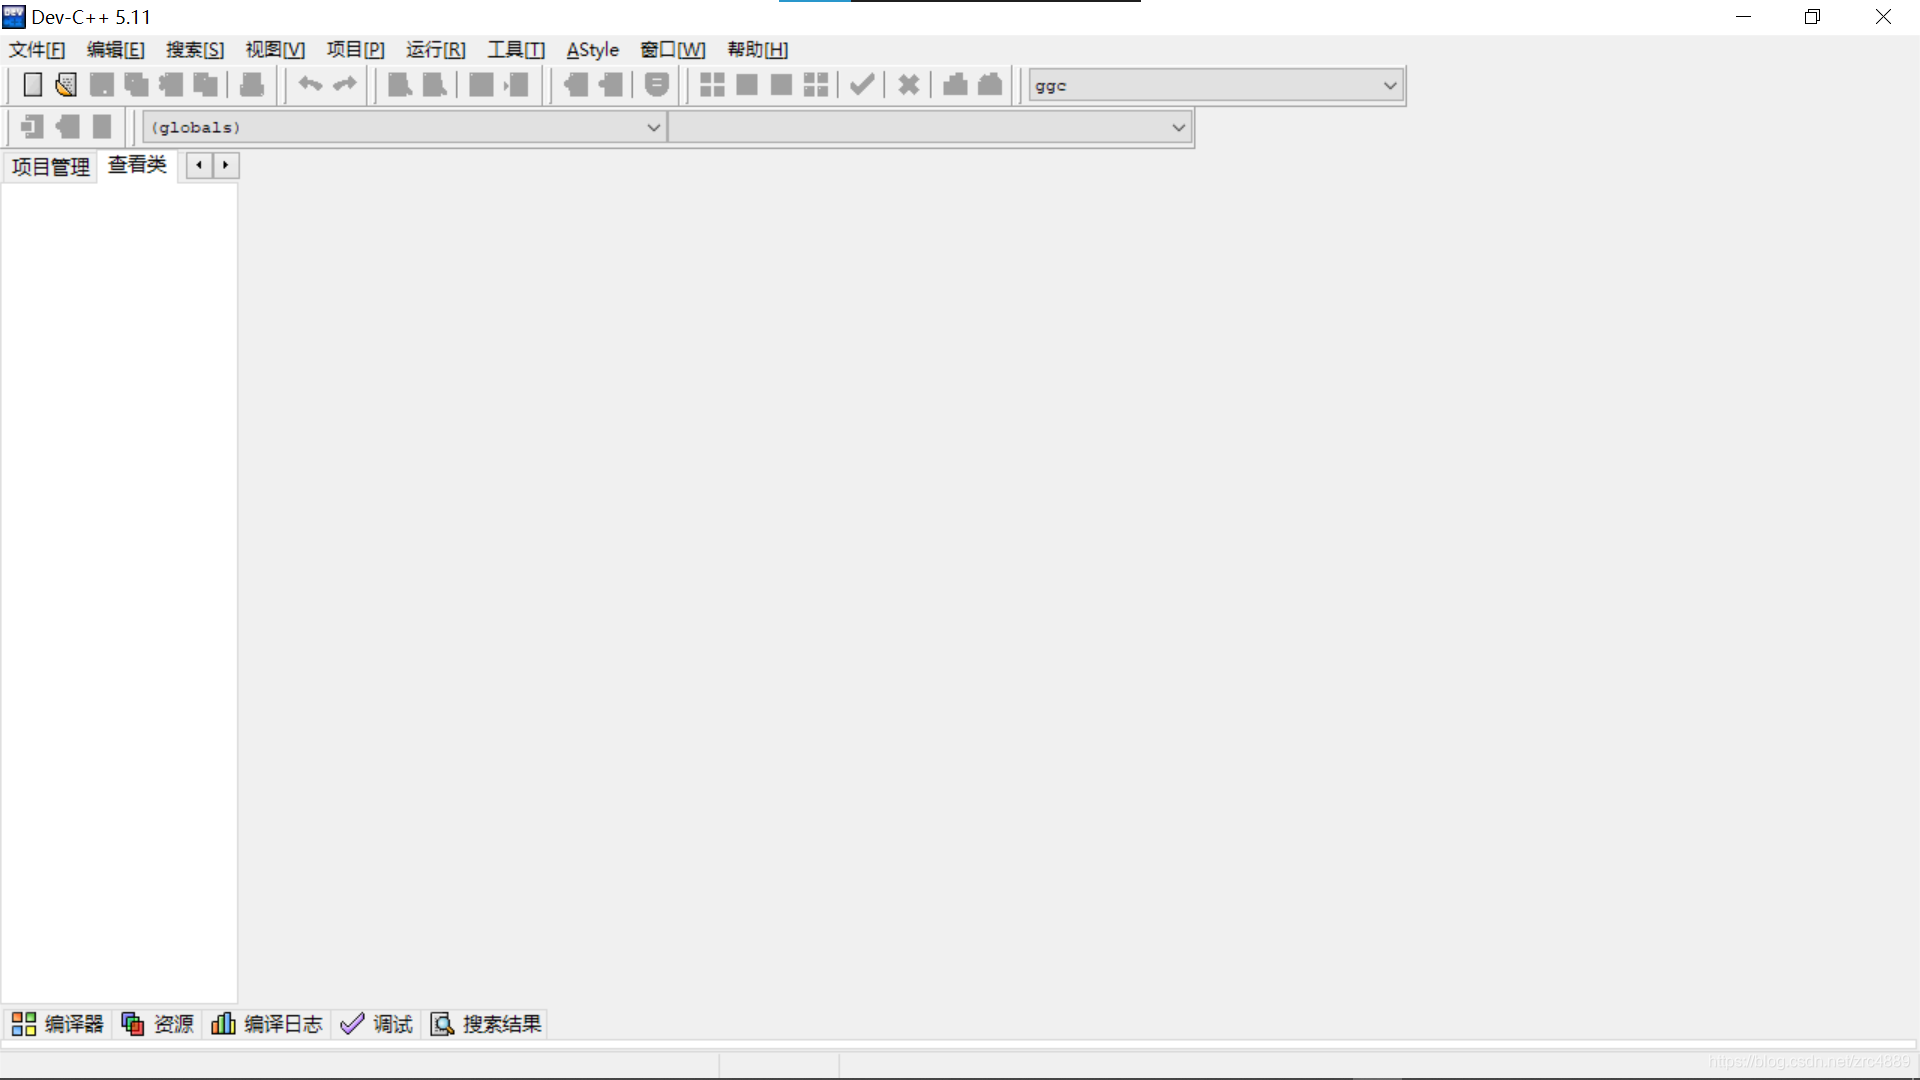Open the 运行[R] menu
The width and height of the screenshot is (1920, 1080).
point(436,50)
